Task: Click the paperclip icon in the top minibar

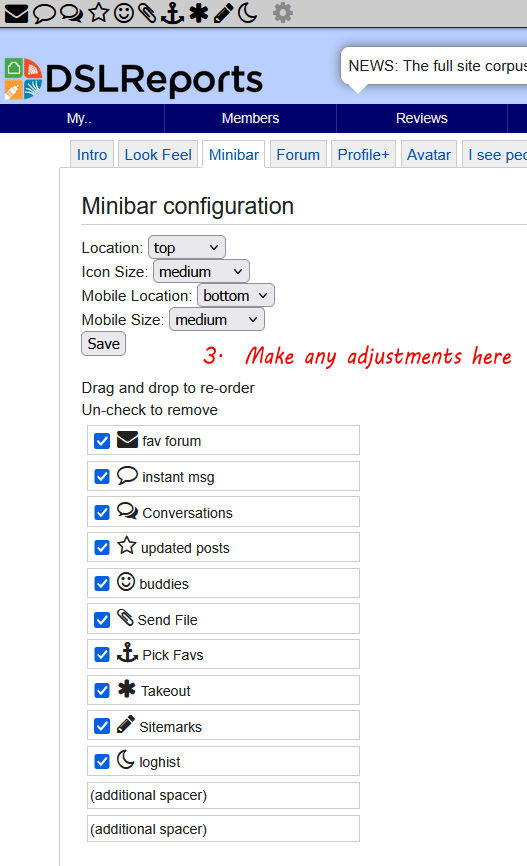Action: pos(147,13)
